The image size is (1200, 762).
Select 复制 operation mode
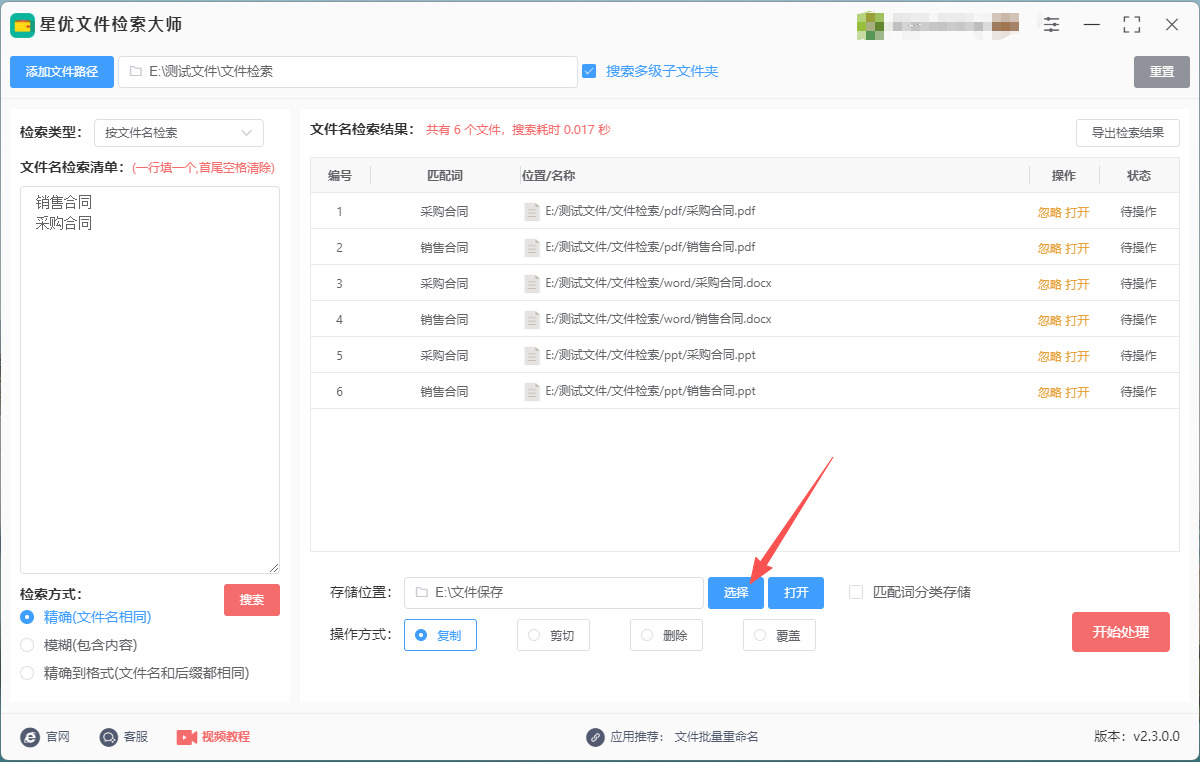[x=440, y=635]
